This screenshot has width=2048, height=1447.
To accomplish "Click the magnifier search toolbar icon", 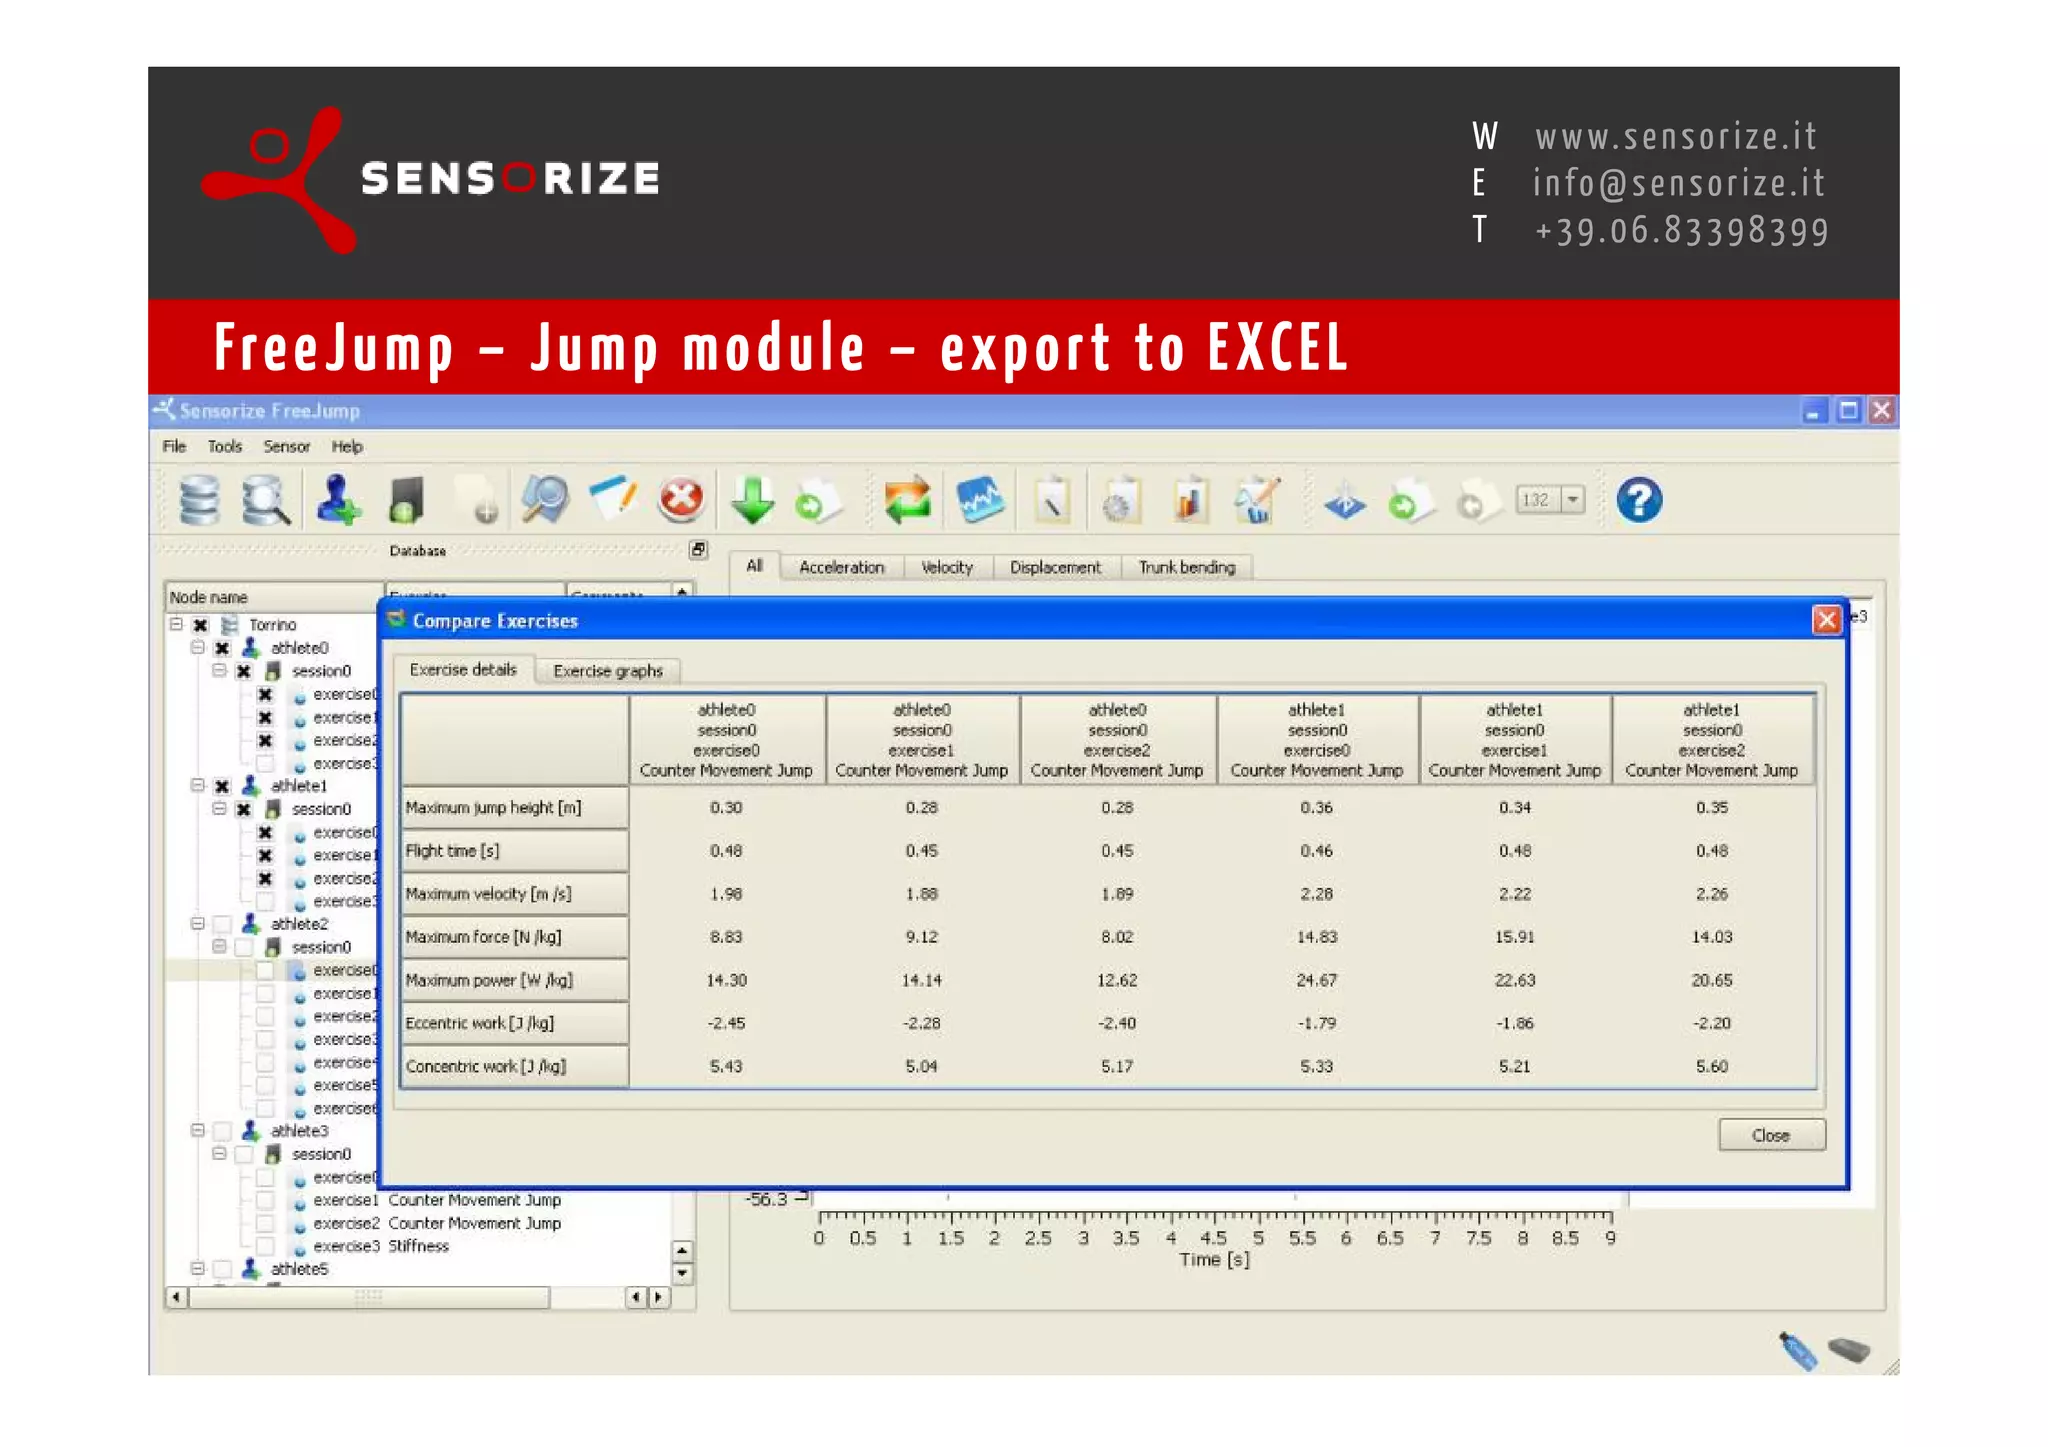I will coord(545,499).
